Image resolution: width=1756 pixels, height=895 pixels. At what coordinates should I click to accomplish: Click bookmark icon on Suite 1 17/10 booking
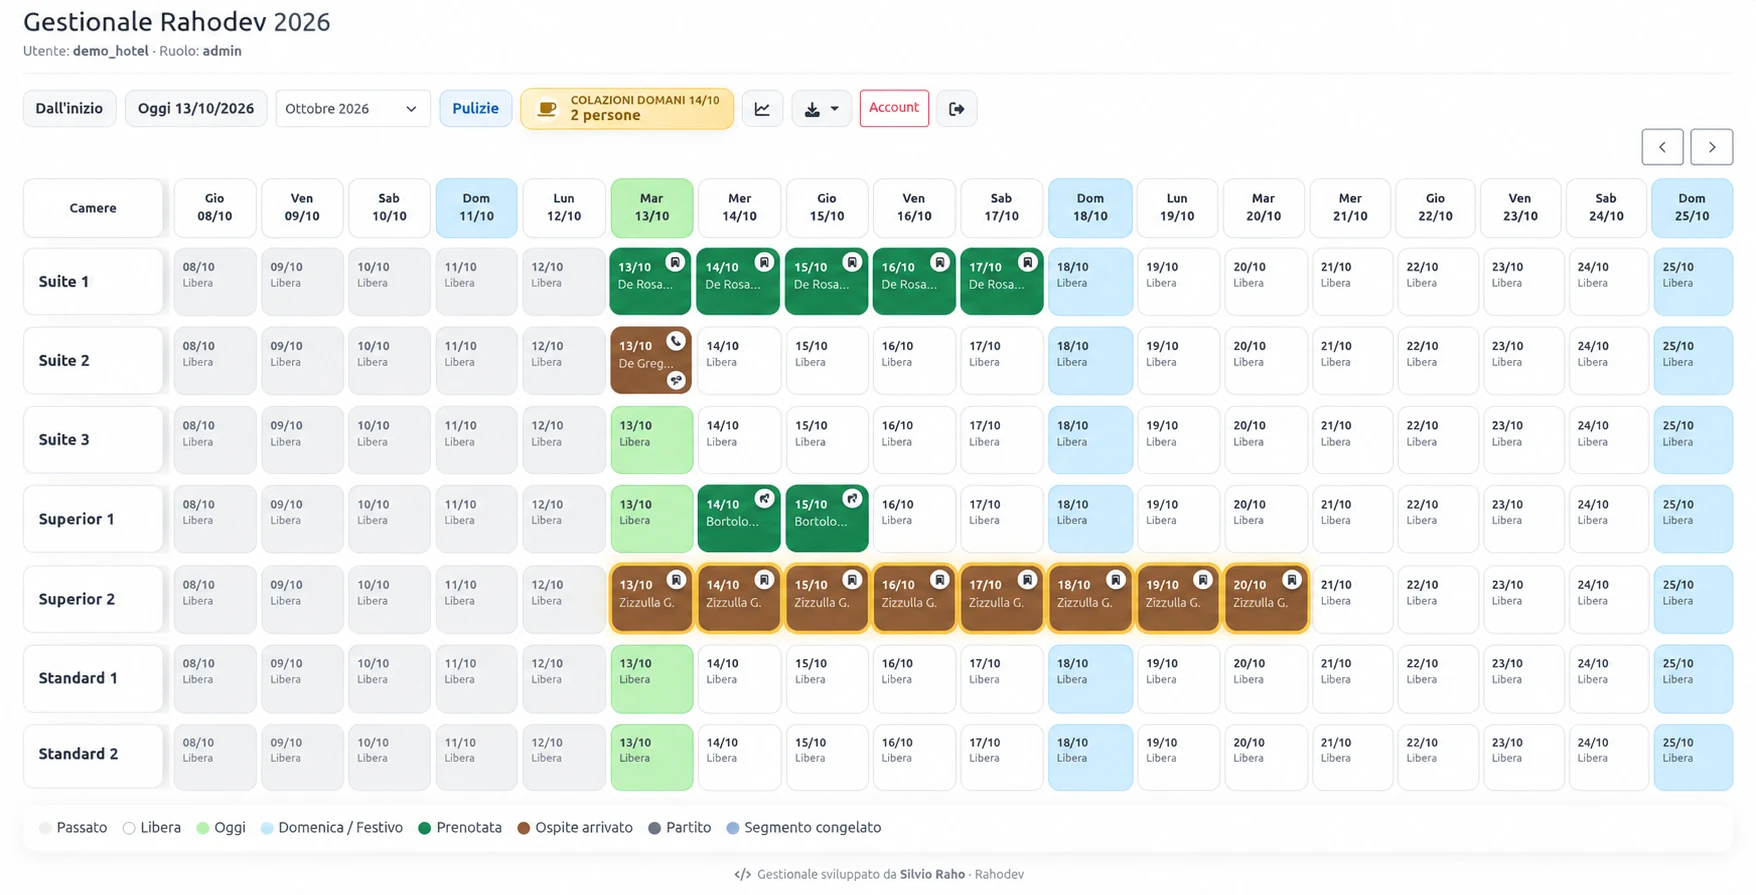pos(1027,263)
